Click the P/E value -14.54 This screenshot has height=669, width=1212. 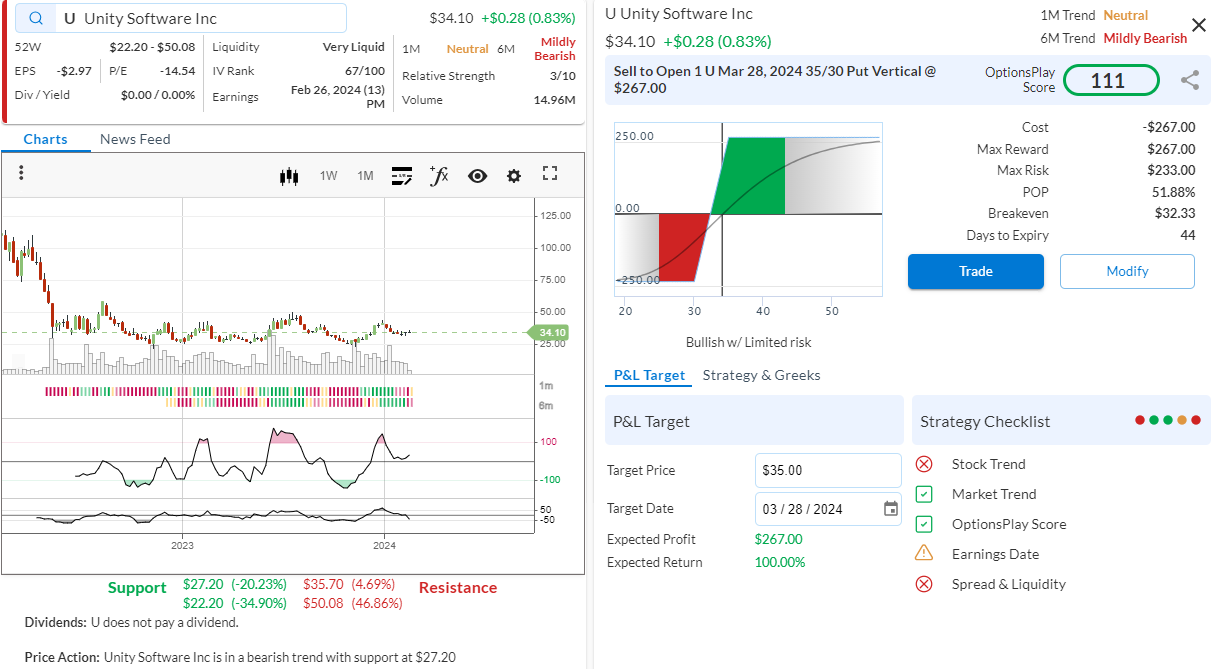[x=178, y=71]
